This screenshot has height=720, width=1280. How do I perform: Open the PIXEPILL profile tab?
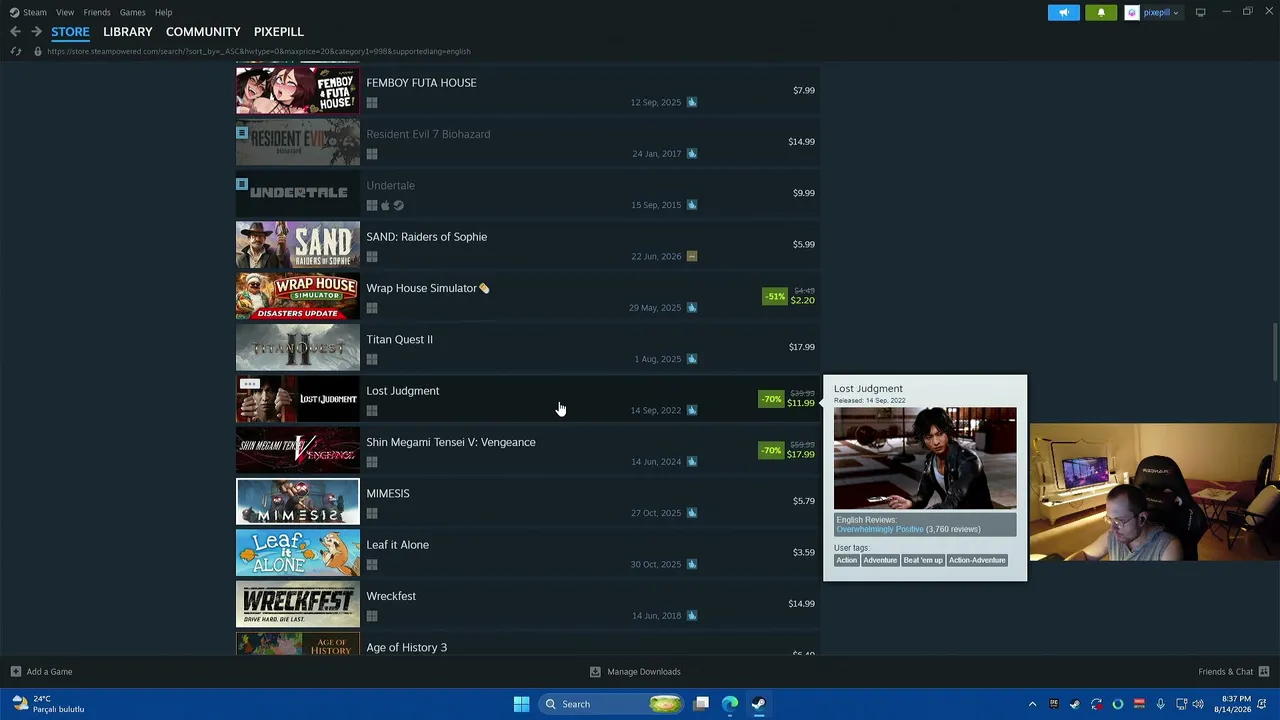click(x=279, y=32)
